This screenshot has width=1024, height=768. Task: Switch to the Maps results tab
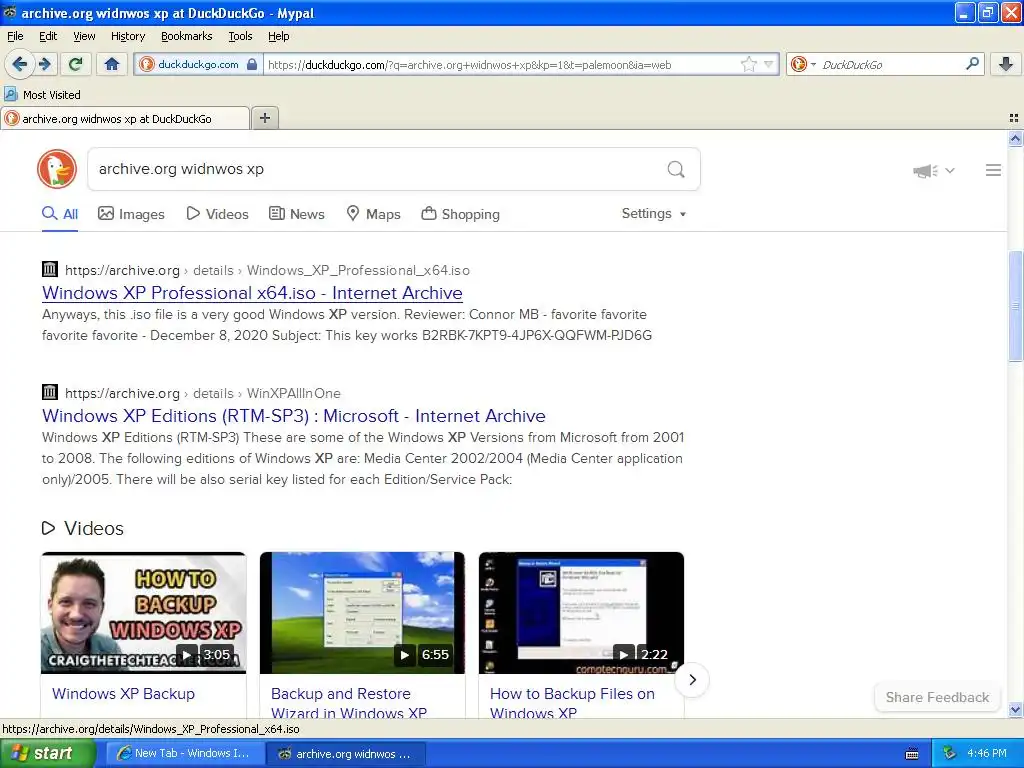[373, 214]
